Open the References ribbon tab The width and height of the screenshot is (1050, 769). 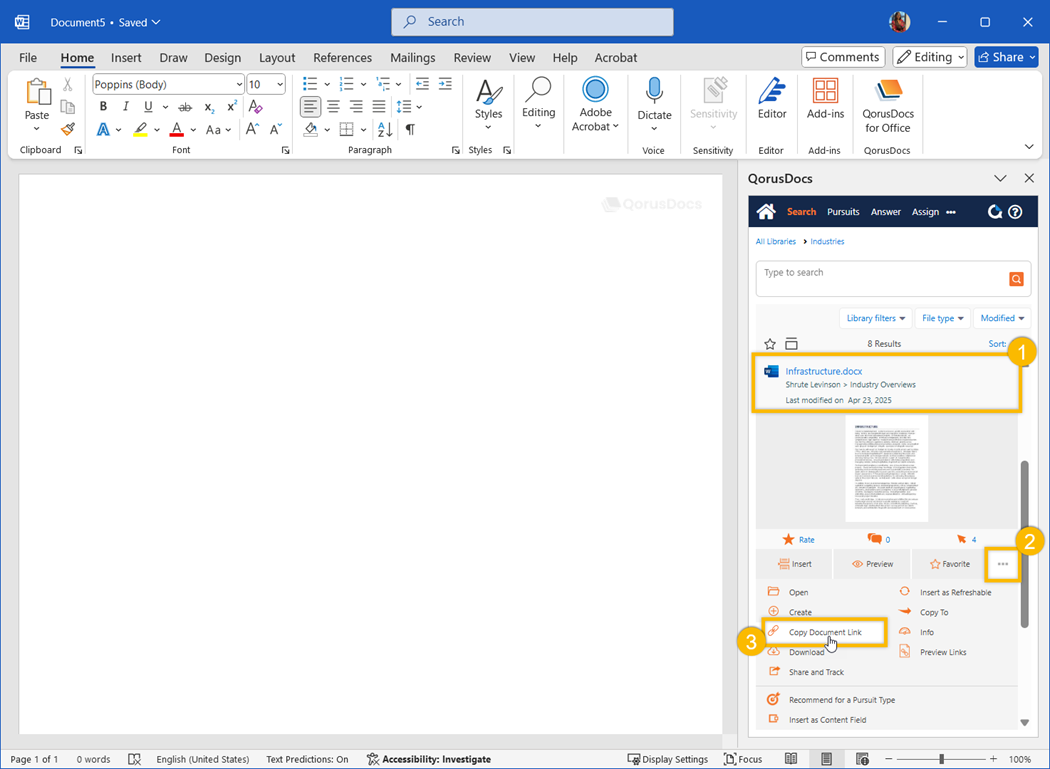(342, 58)
